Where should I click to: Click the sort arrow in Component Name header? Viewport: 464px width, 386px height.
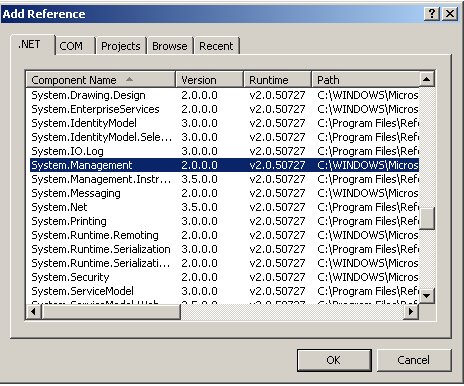point(129,79)
